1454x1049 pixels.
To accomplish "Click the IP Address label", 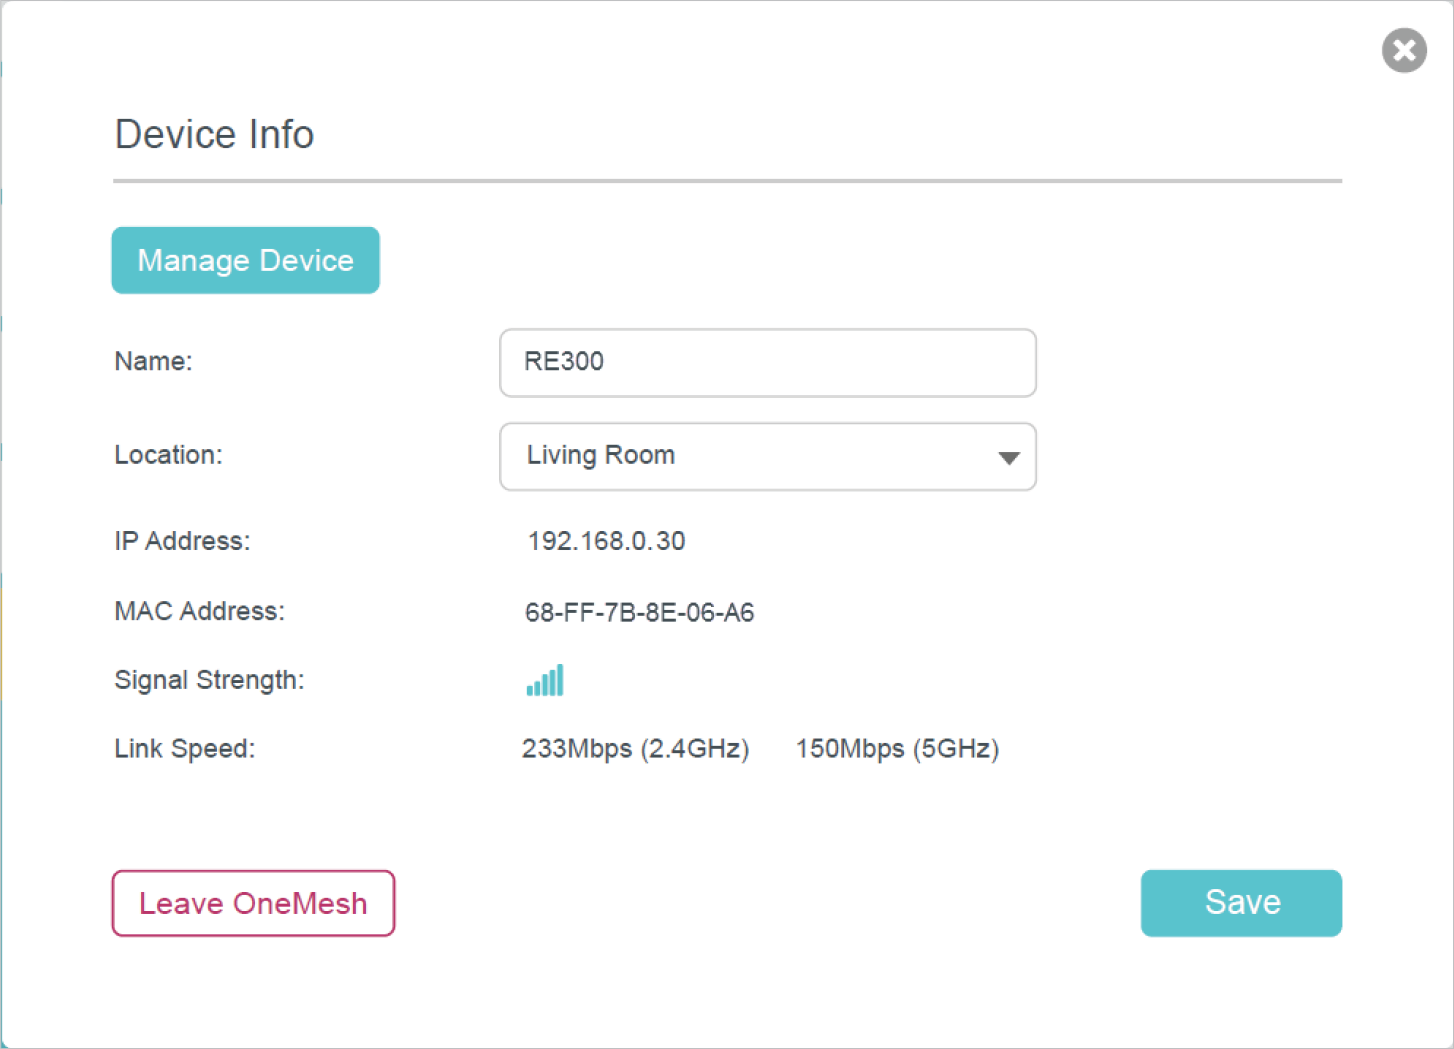I will [182, 541].
